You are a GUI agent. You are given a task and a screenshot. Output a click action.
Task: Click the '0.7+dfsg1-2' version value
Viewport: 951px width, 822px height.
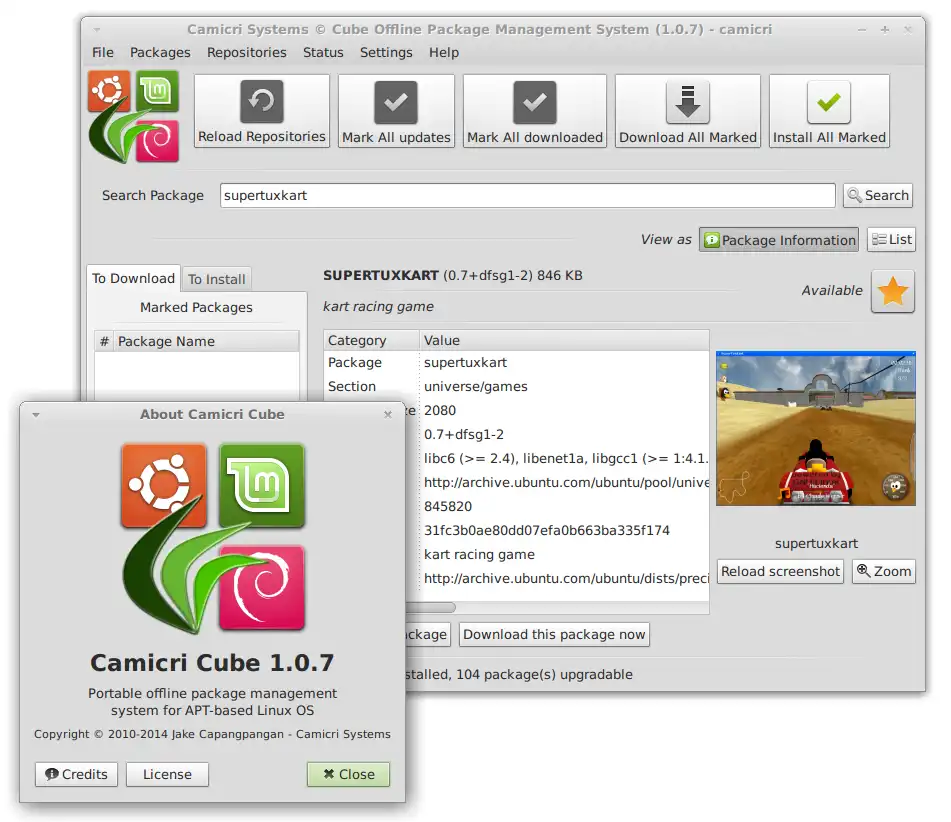pyautogui.click(x=463, y=434)
